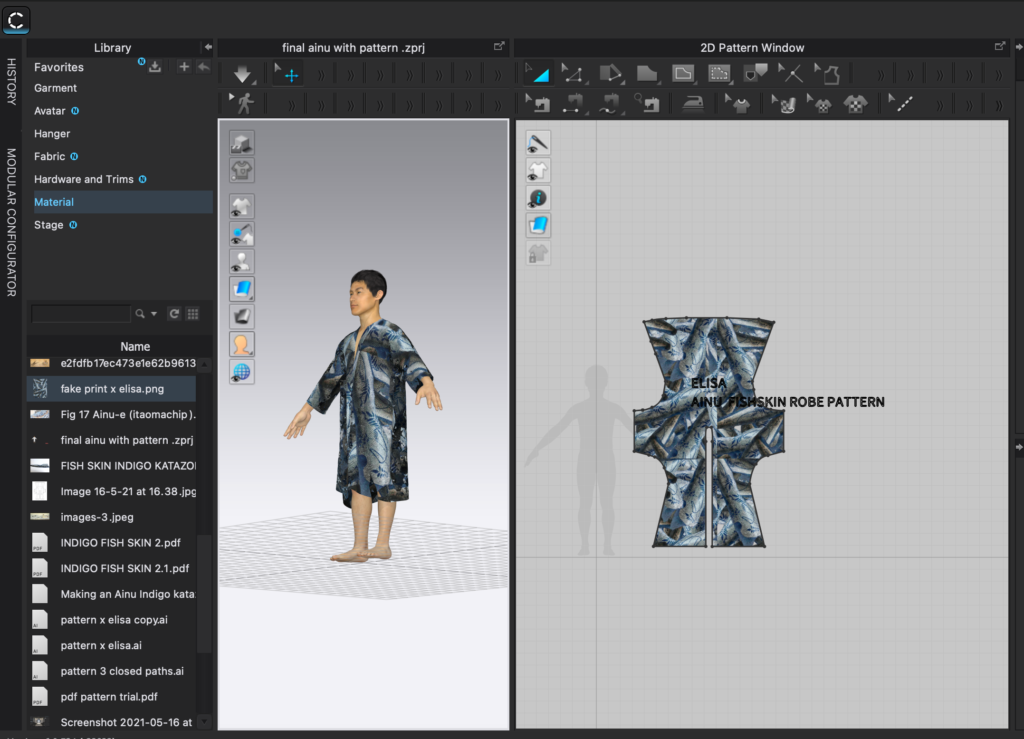This screenshot has width=1024, height=739.
Task: Toggle 2D pattern info display eye icon
Action: [x=538, y=198]
